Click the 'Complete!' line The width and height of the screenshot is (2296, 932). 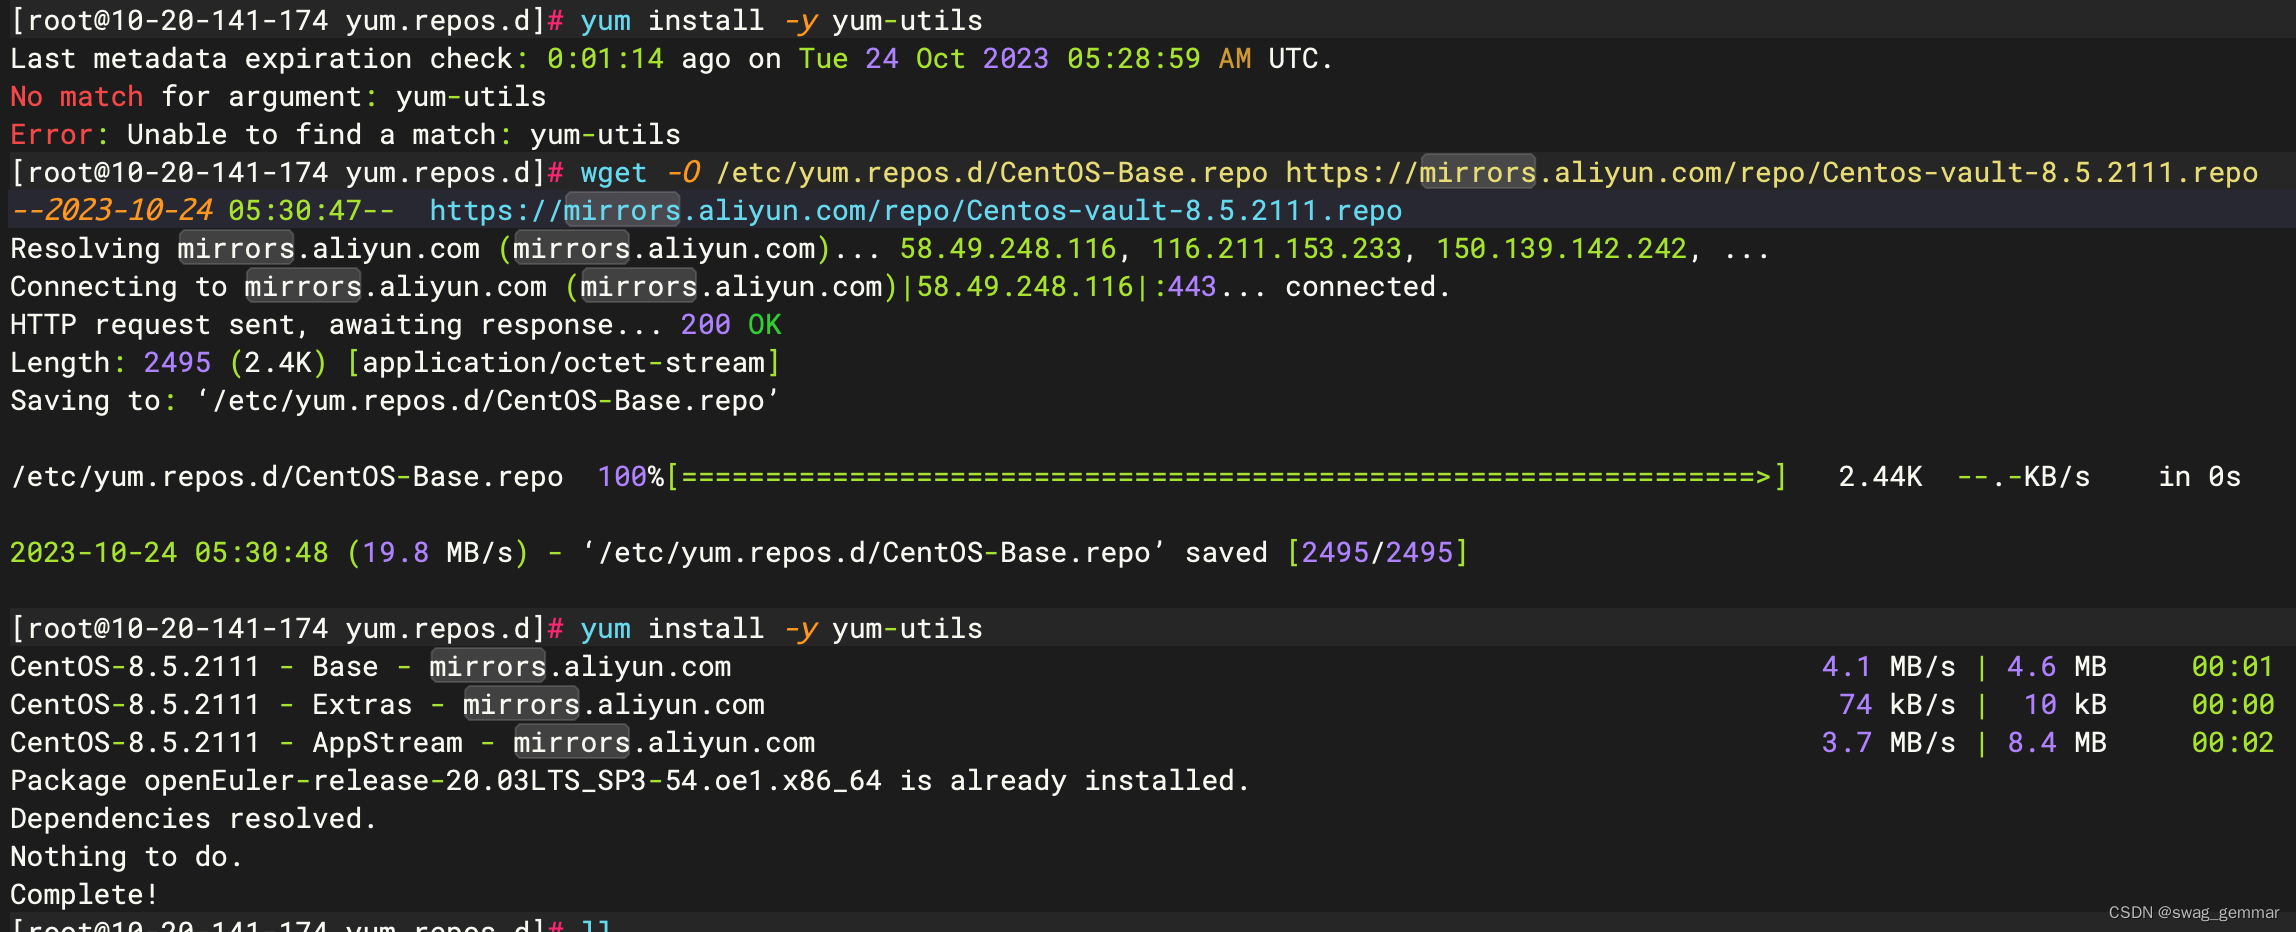point(84,894)
